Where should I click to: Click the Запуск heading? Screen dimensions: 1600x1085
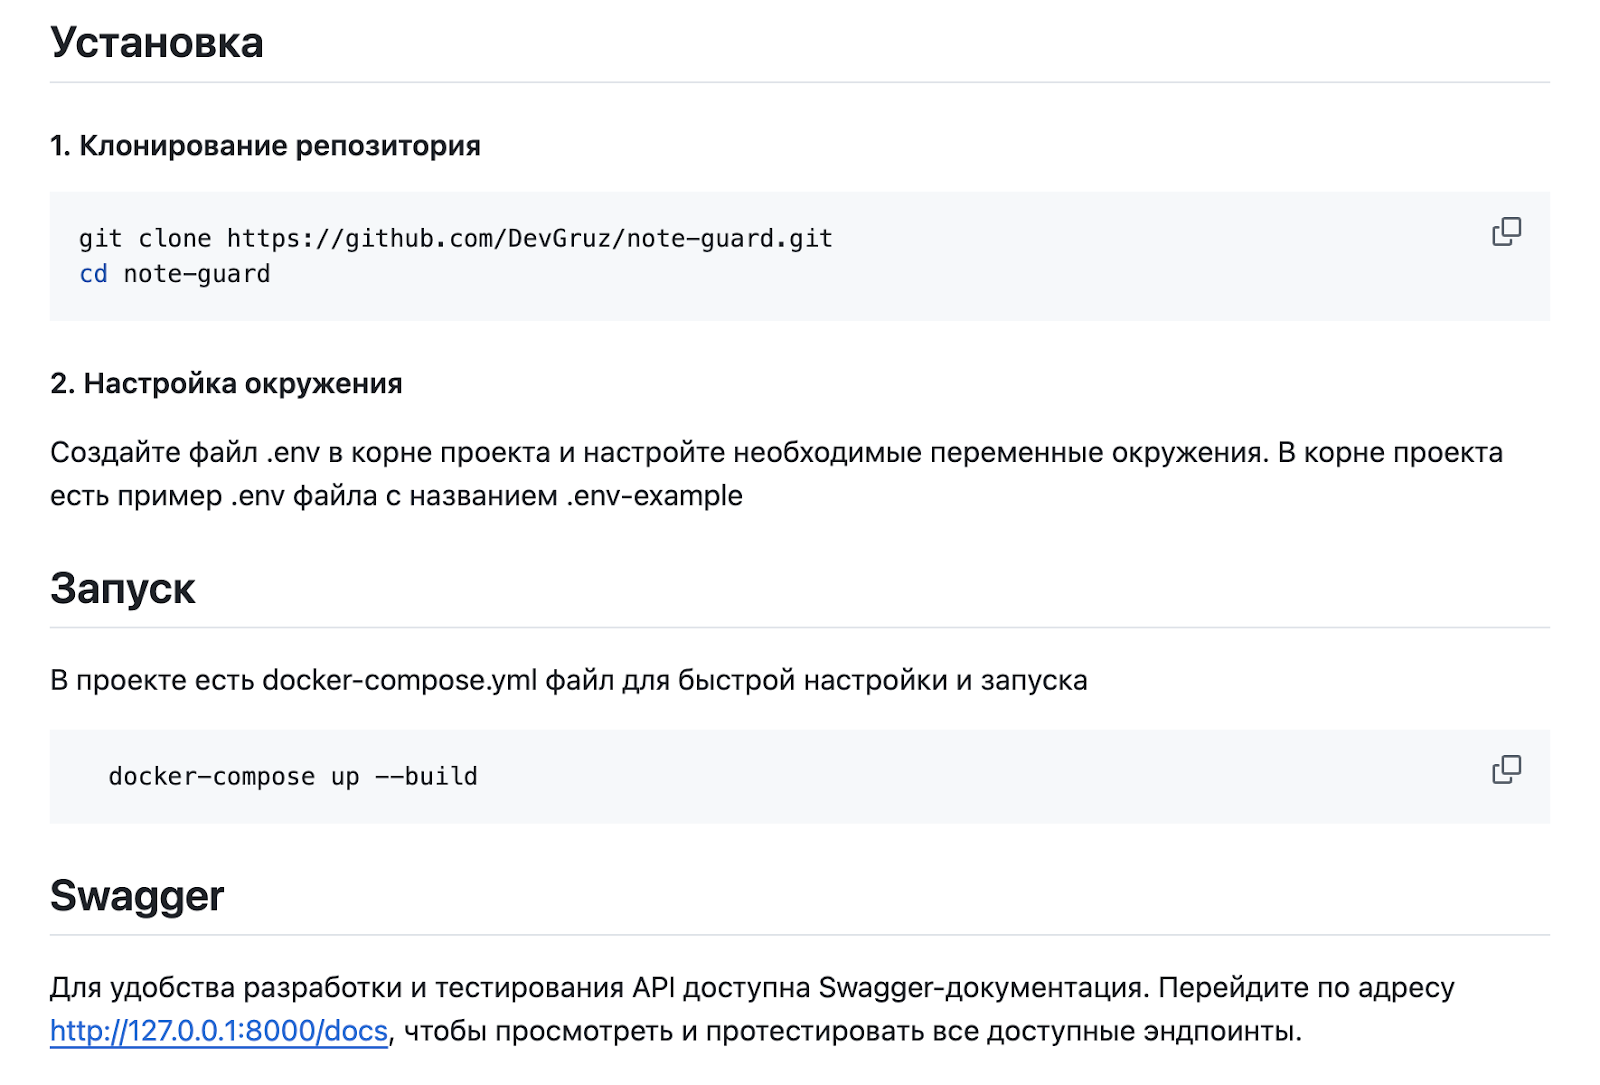(123, 589)
